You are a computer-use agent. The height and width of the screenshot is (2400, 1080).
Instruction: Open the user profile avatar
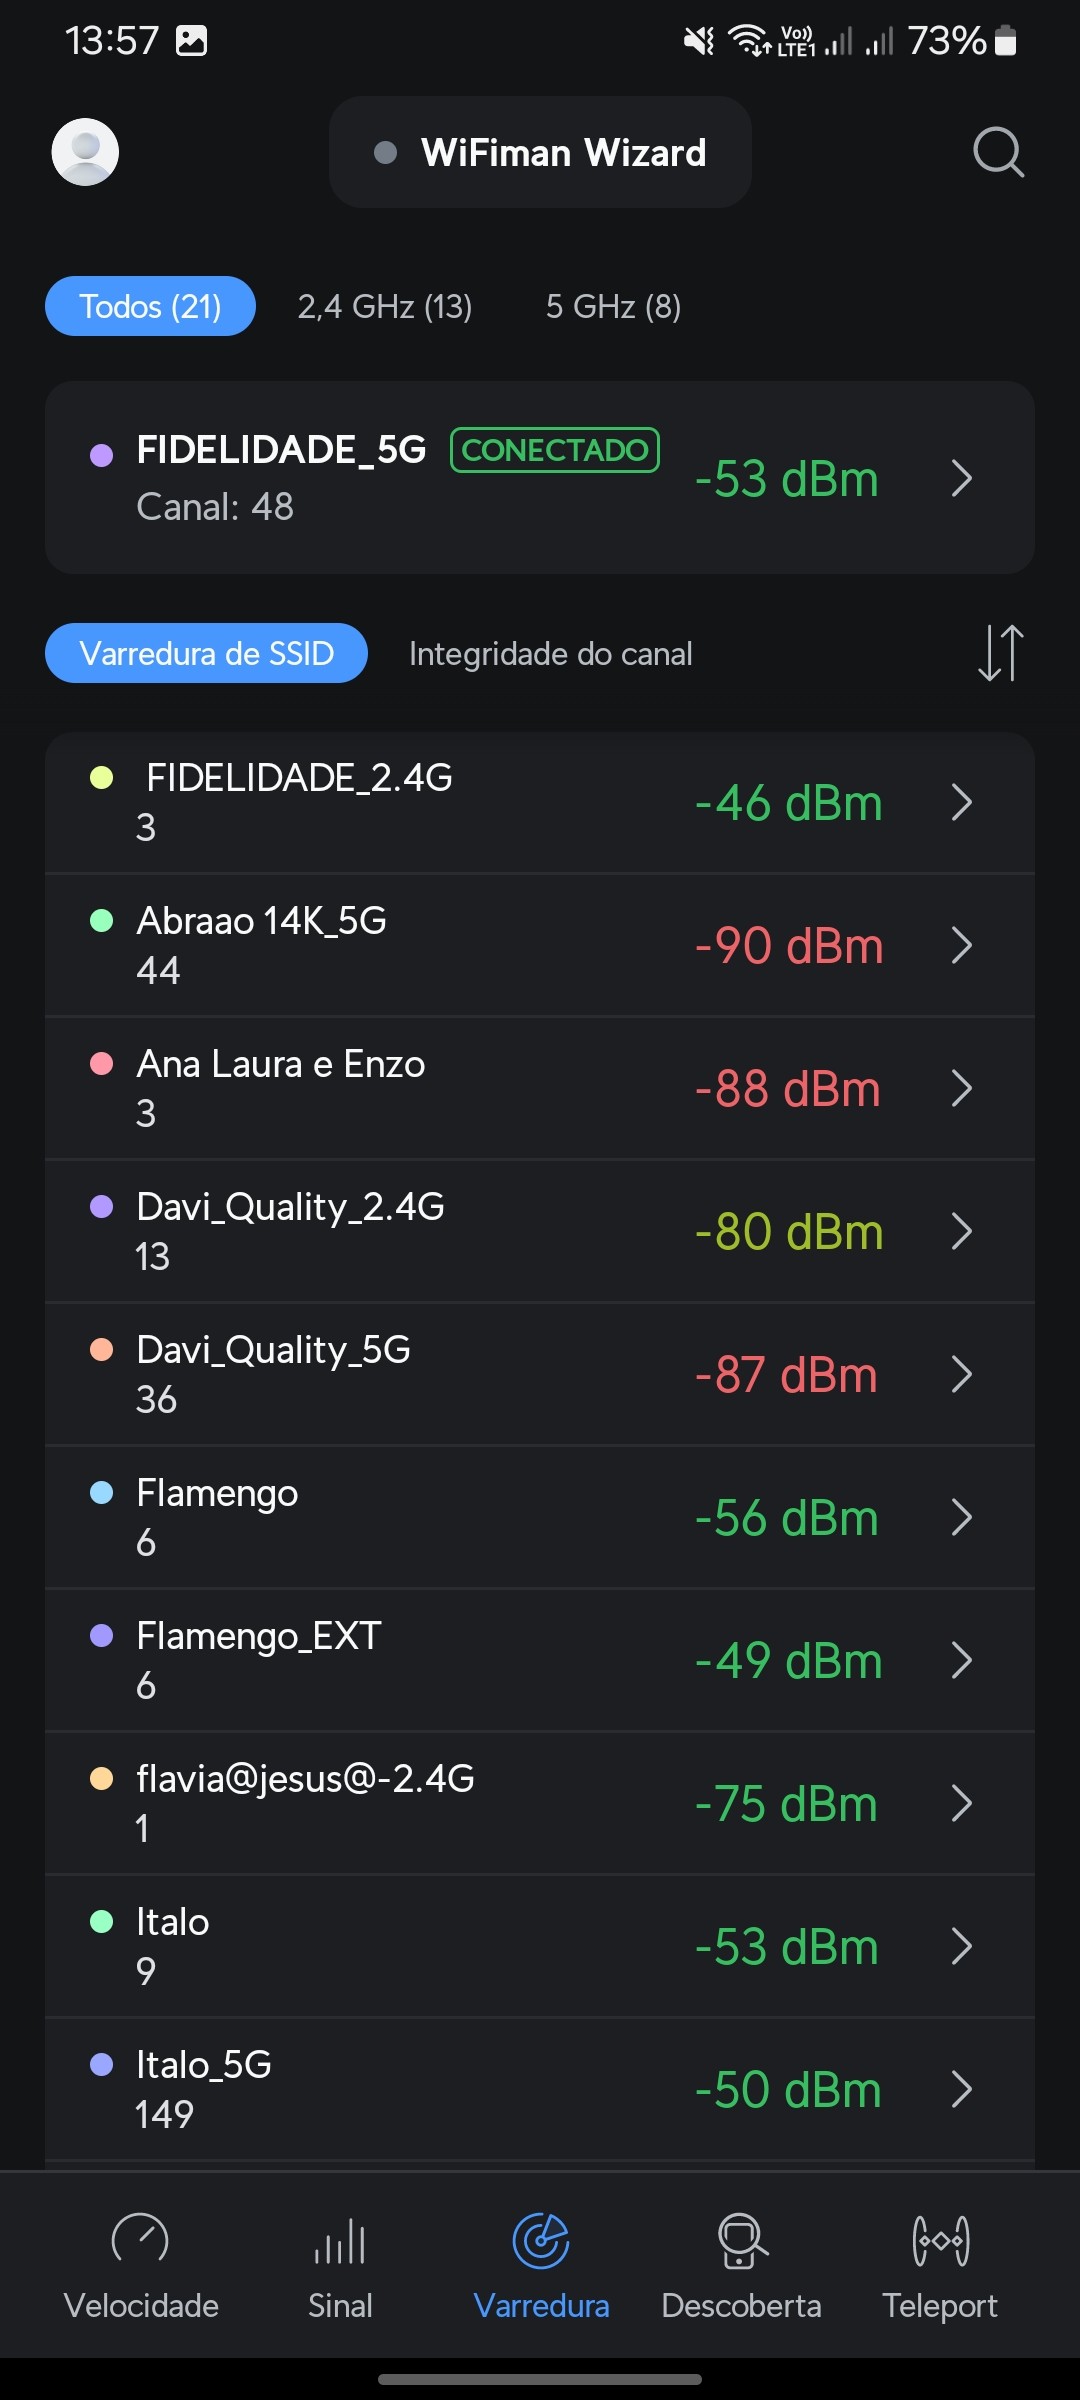(85, 152)
